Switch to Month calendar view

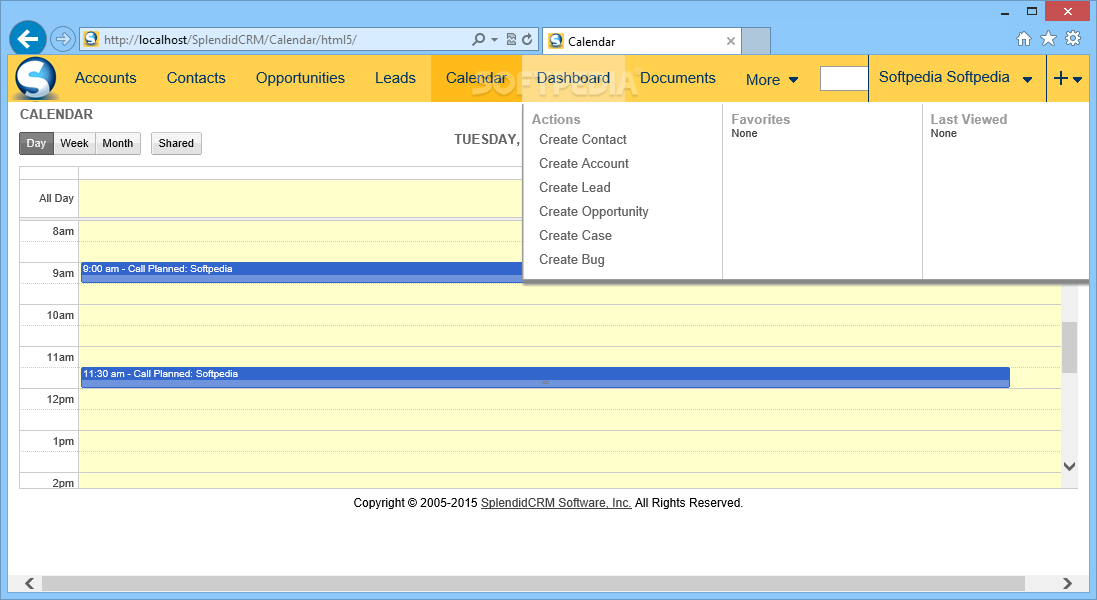tap(118, 143)
